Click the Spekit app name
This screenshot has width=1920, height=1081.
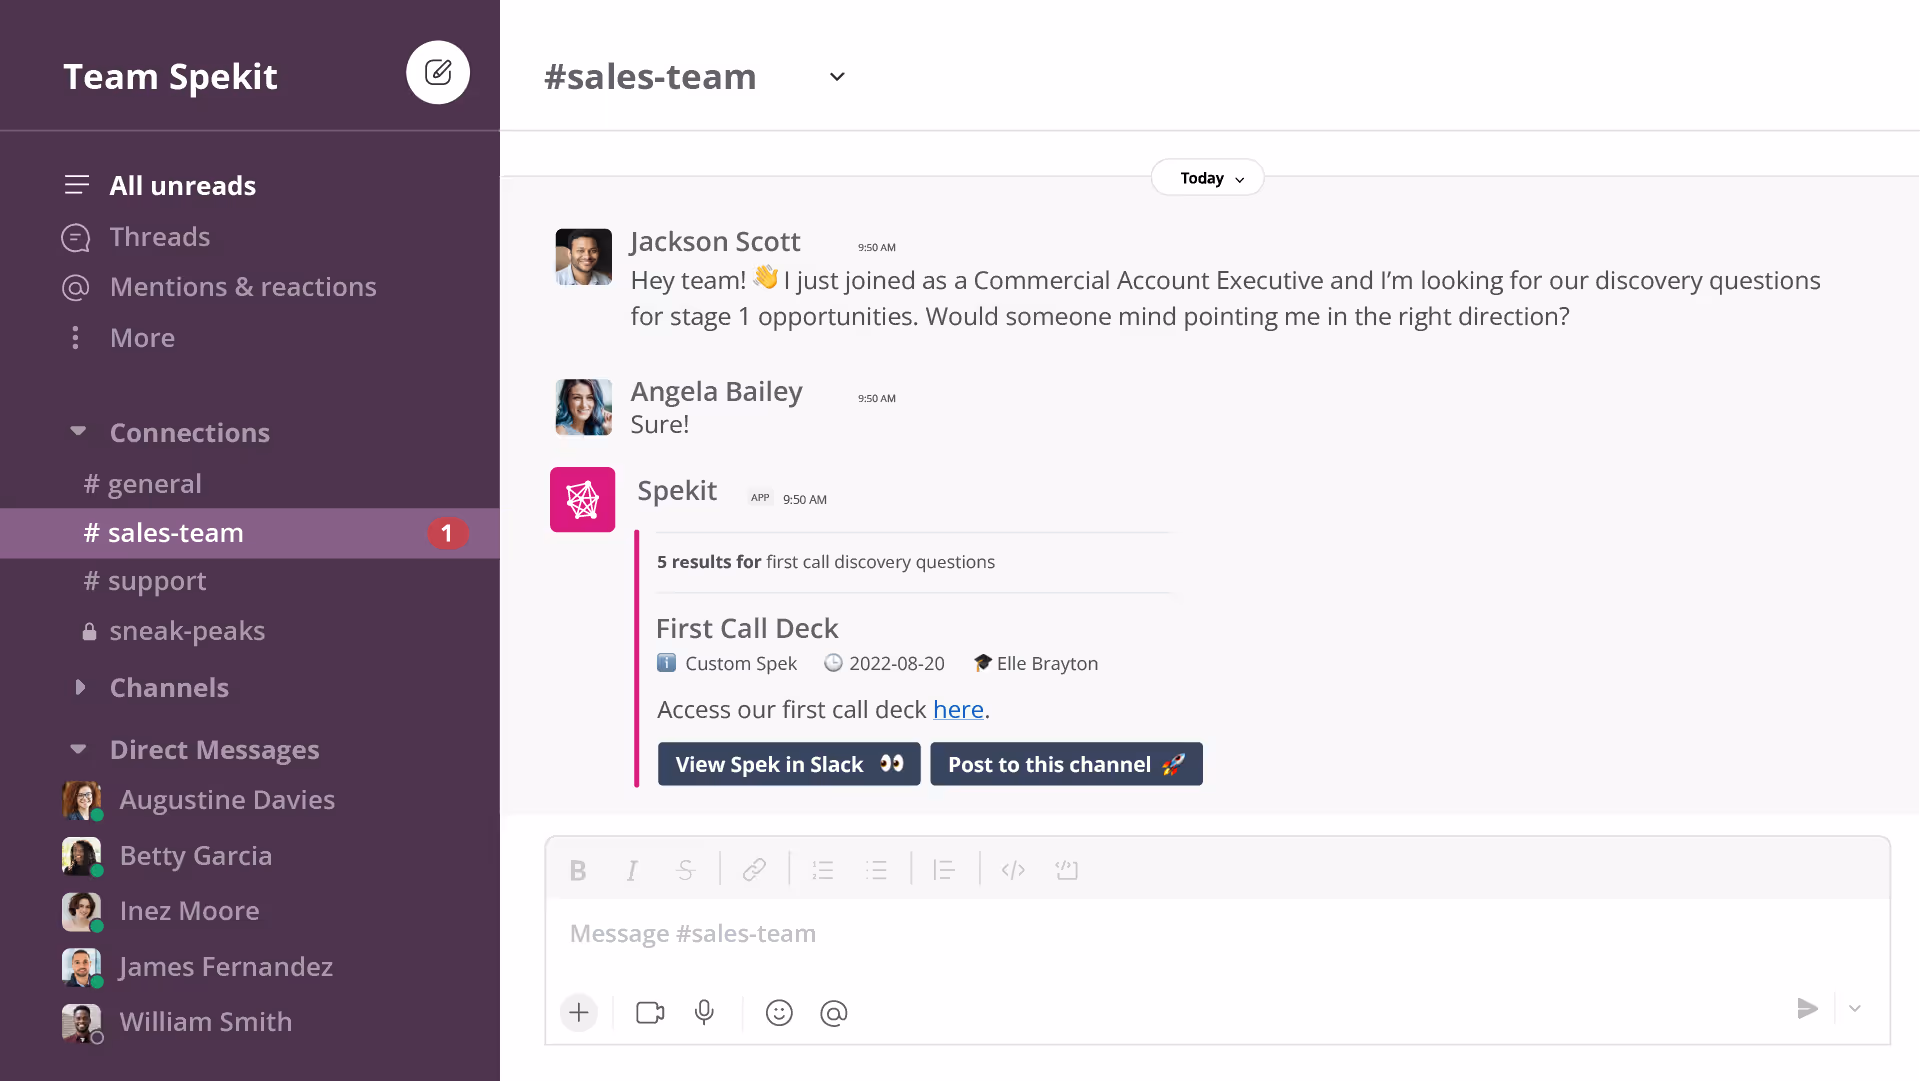677,491
